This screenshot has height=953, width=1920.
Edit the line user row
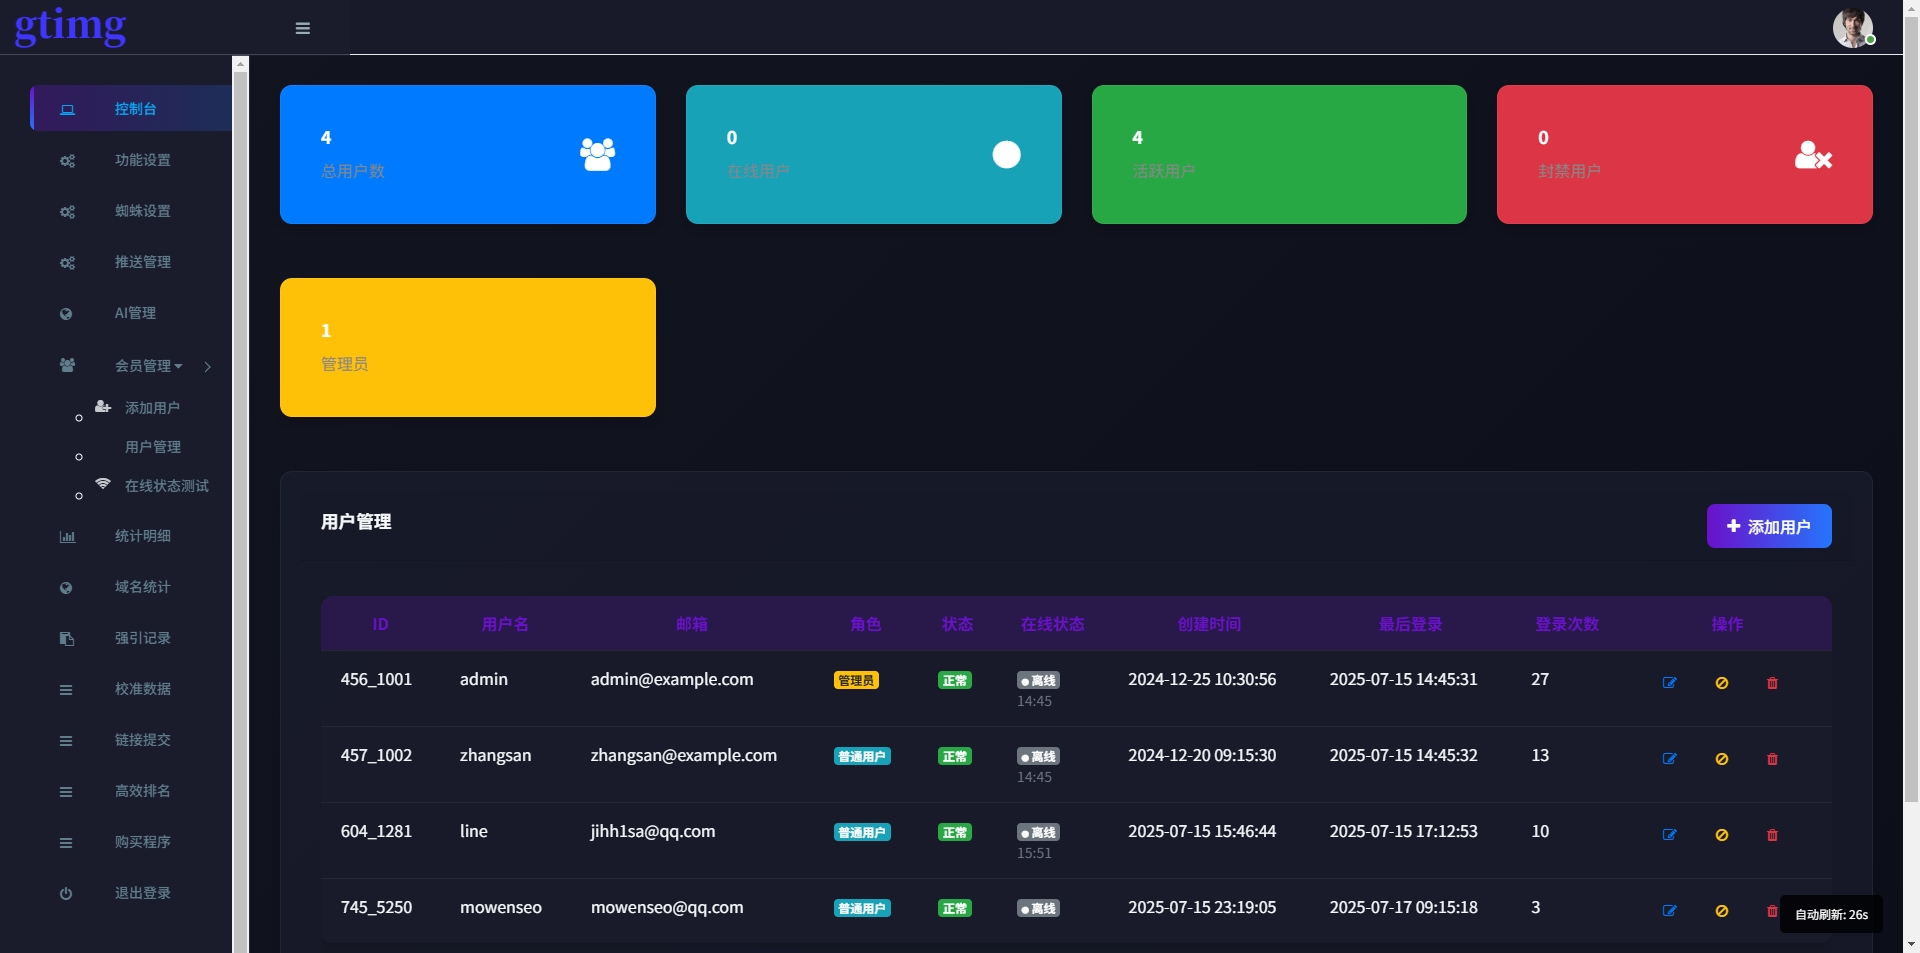(1669, 835)
